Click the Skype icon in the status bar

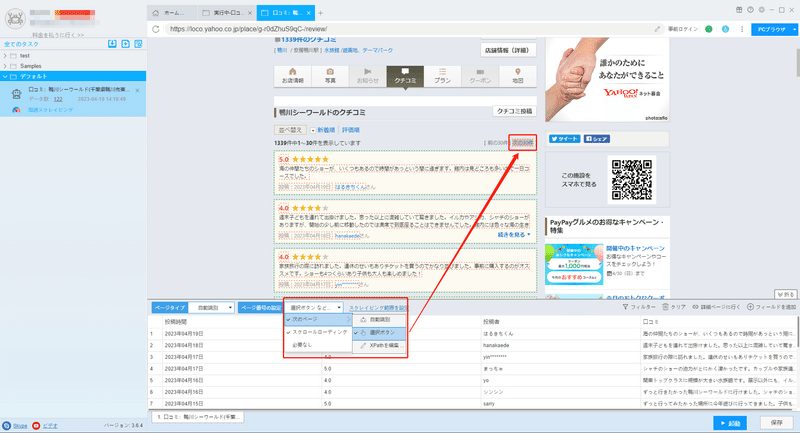(7, 425)
